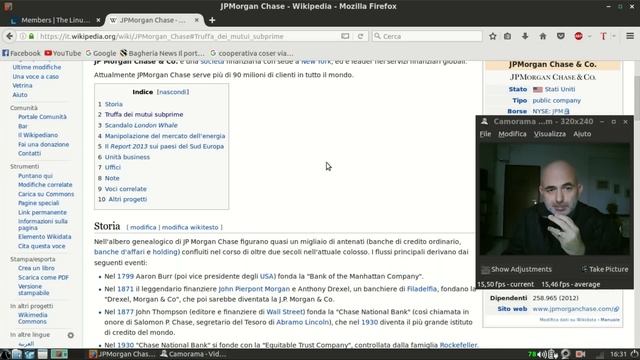
Task: Open a new tab with the plus button
Action: click(212, 20)
